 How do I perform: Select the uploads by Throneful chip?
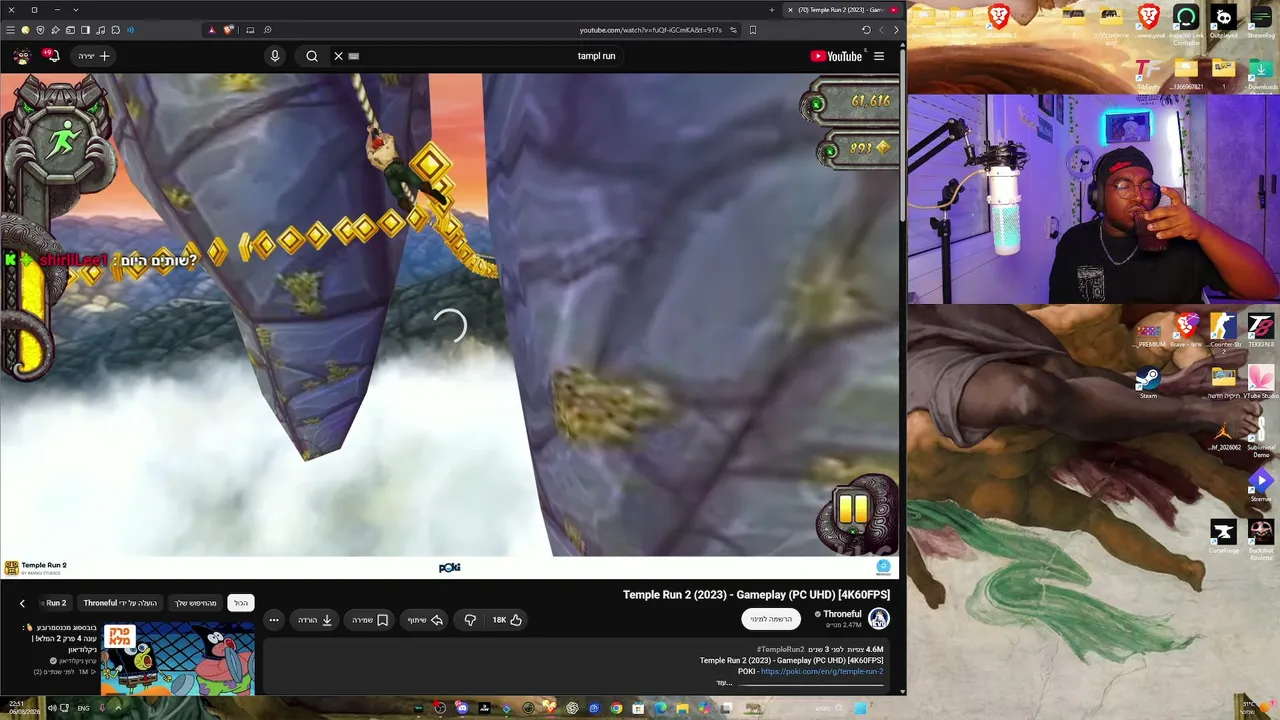120,603
